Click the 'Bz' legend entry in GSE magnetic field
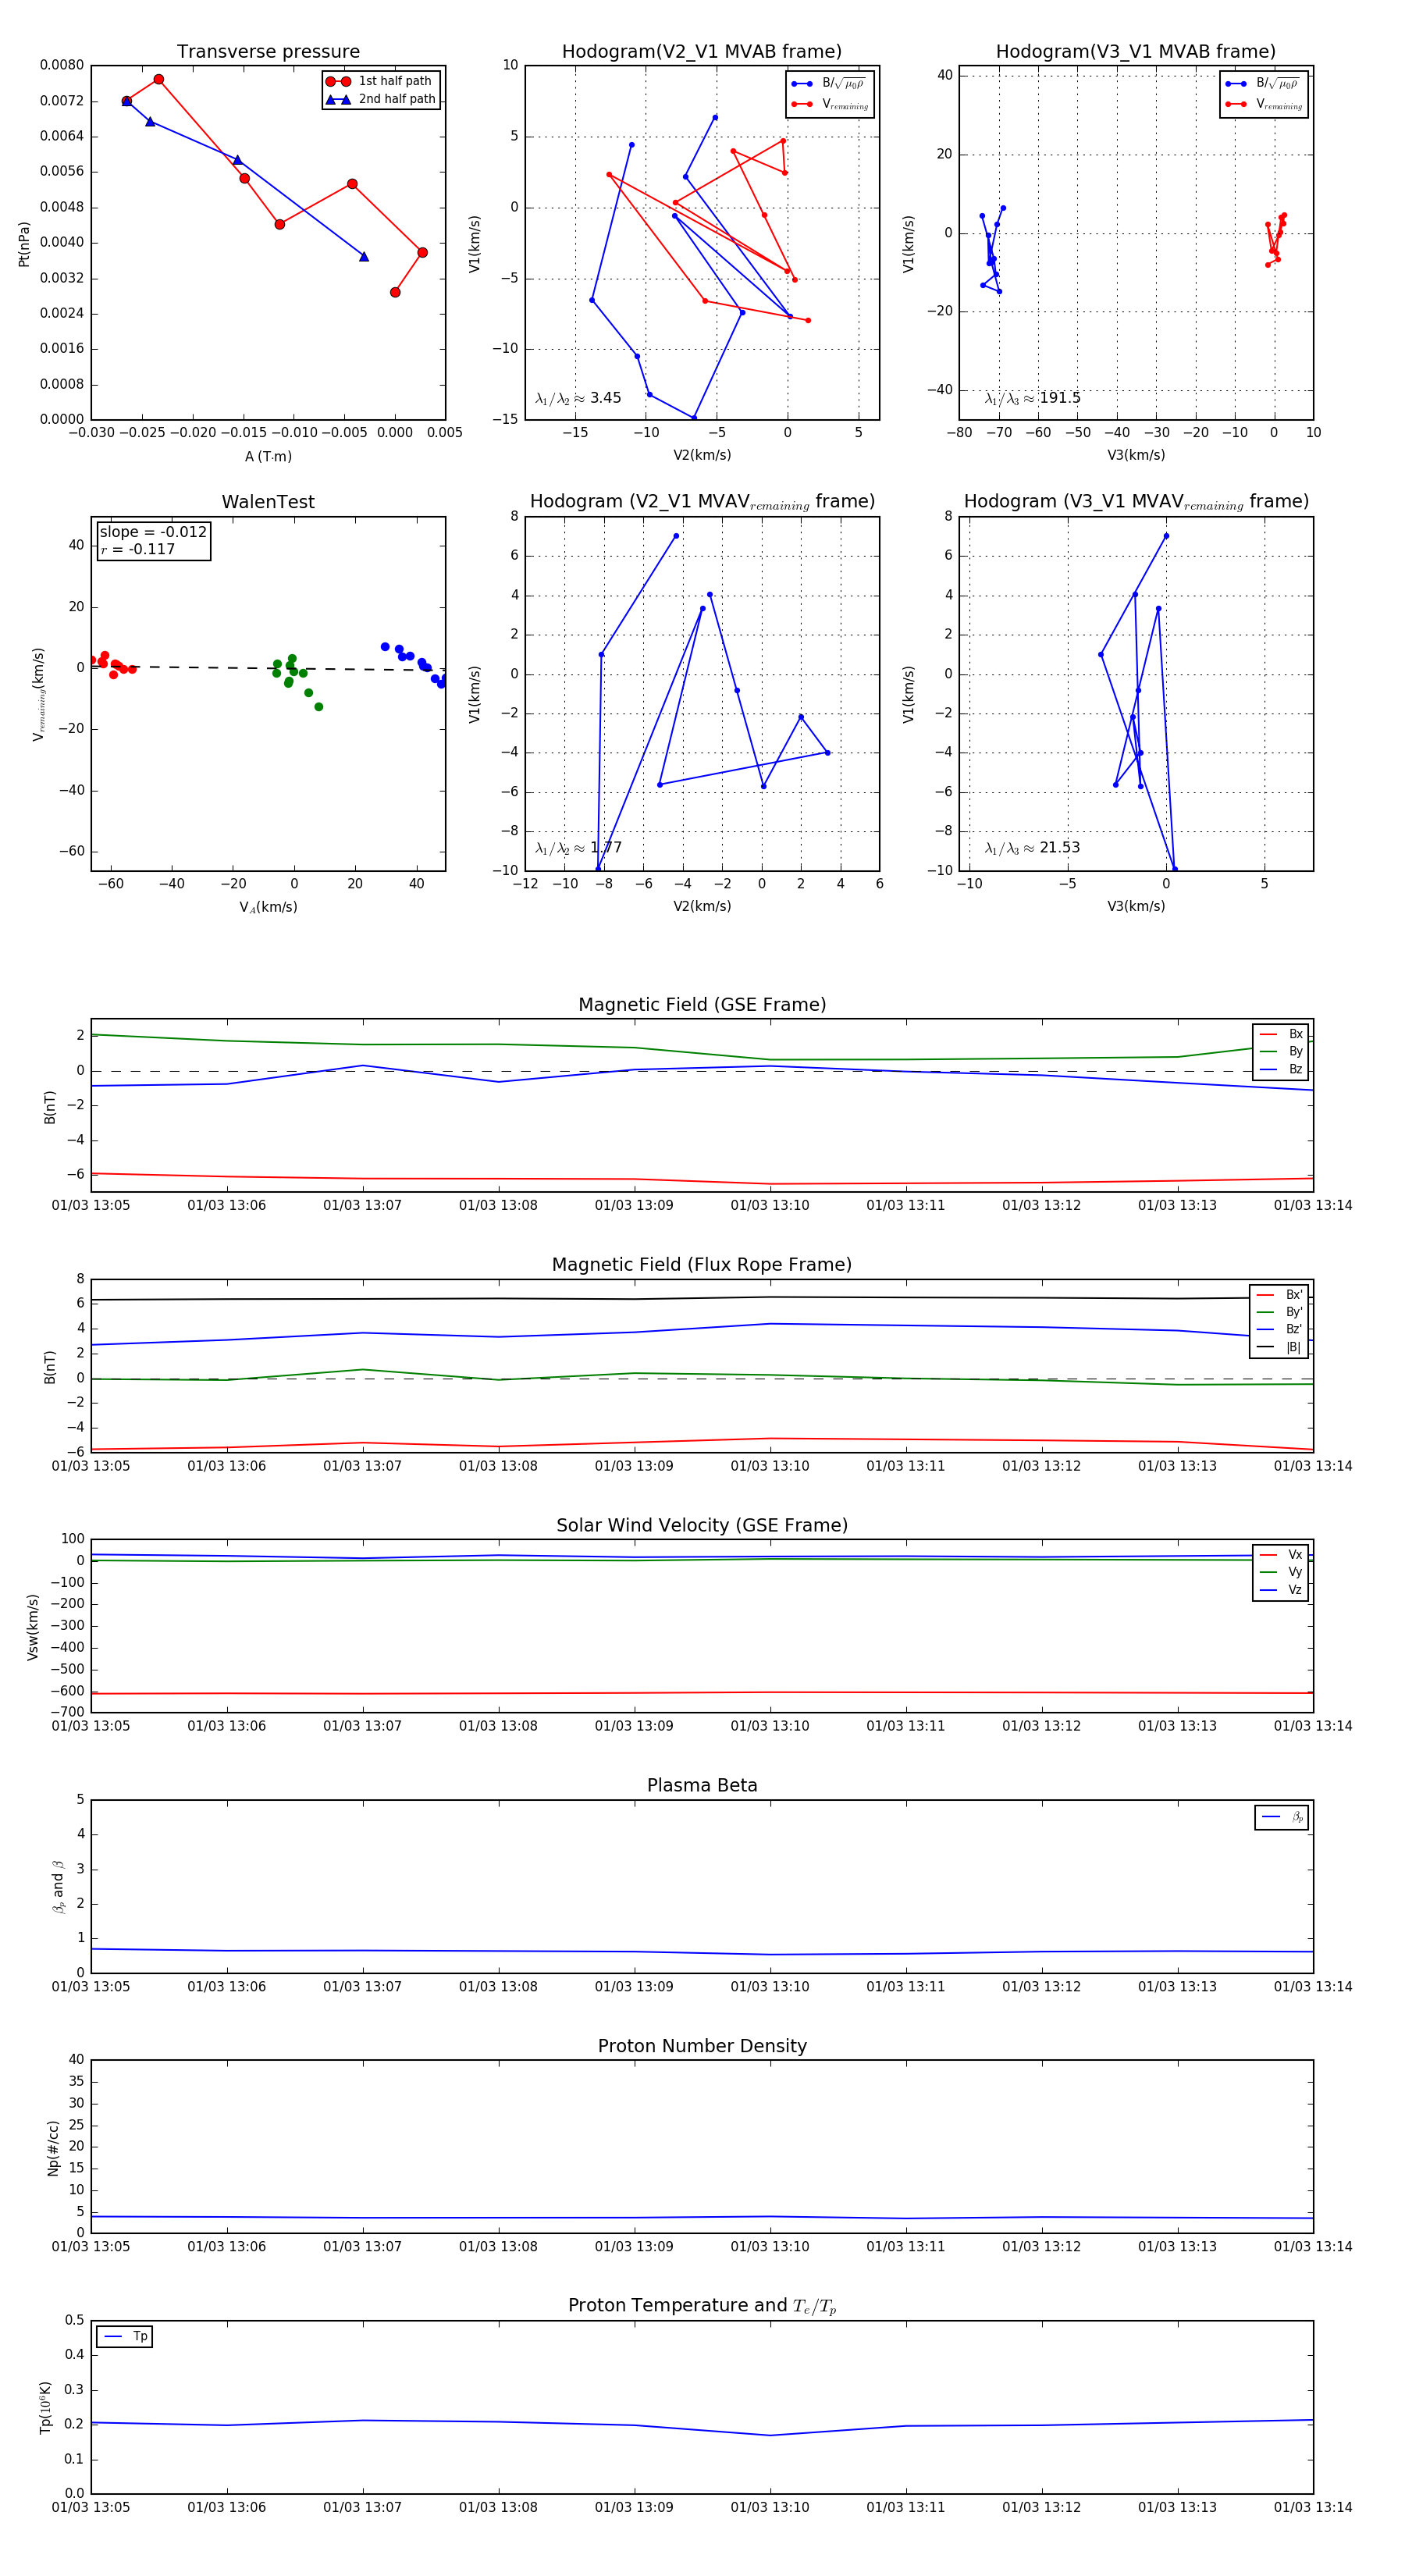Image resolution: width=1405 pixels, height=2576 pixels. [1281, 1069]
